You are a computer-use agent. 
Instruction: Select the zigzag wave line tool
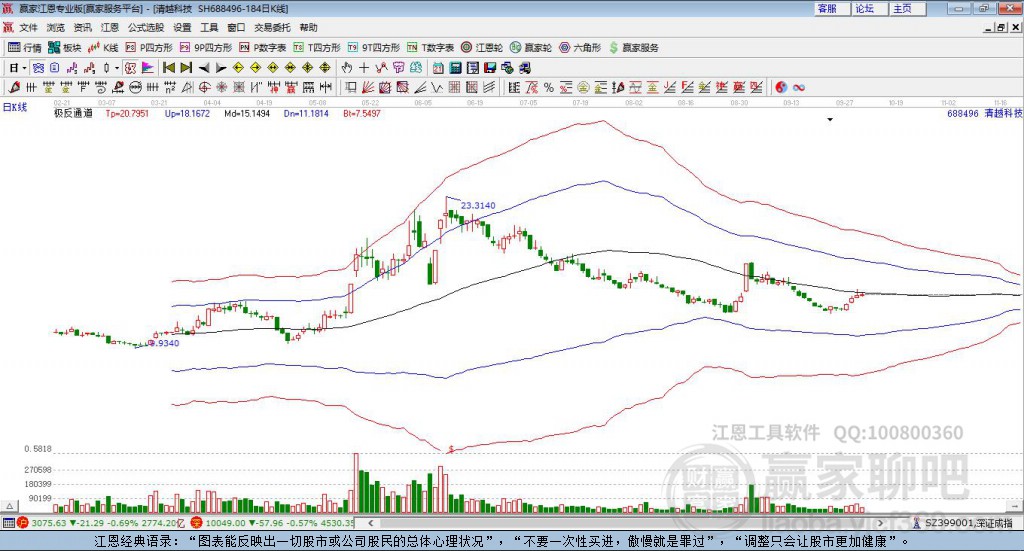(x=436, y=87)
